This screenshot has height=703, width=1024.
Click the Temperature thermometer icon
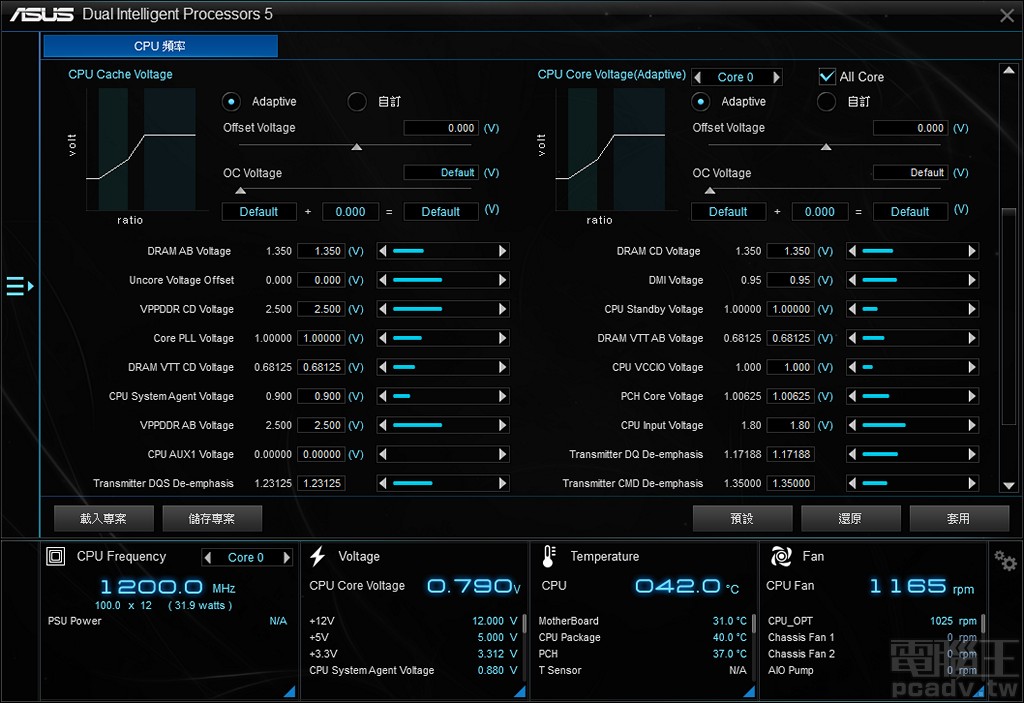click(x=549, y=557)
